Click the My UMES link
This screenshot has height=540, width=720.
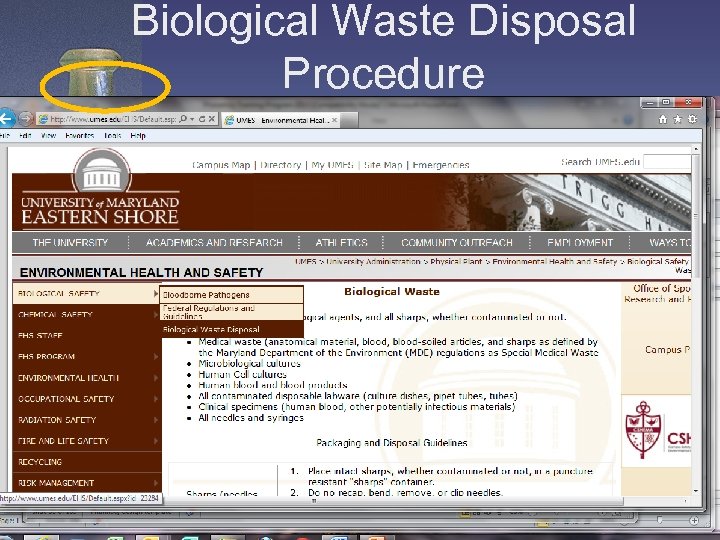pos(332,165)
